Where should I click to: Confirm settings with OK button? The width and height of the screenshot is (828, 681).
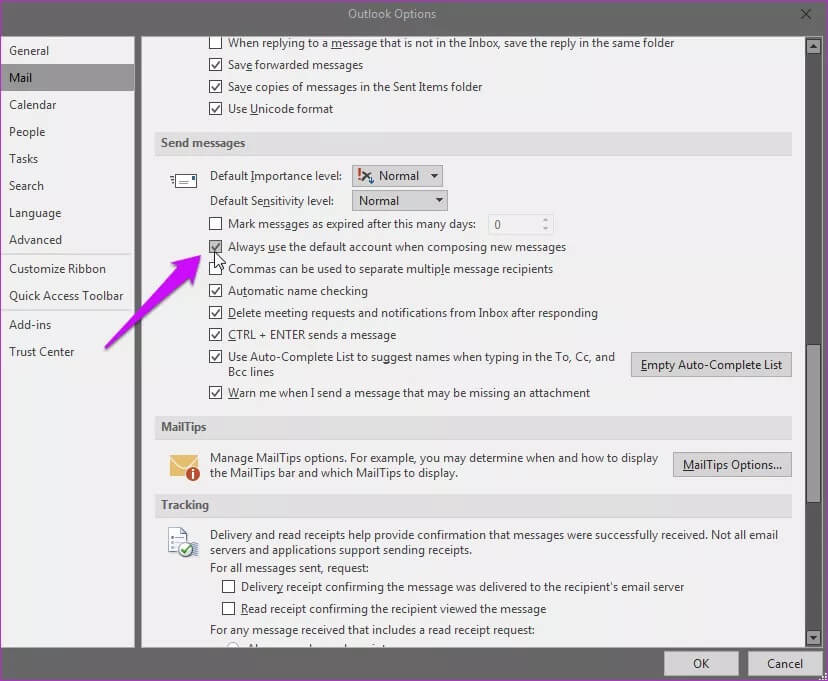coord(701,664)
